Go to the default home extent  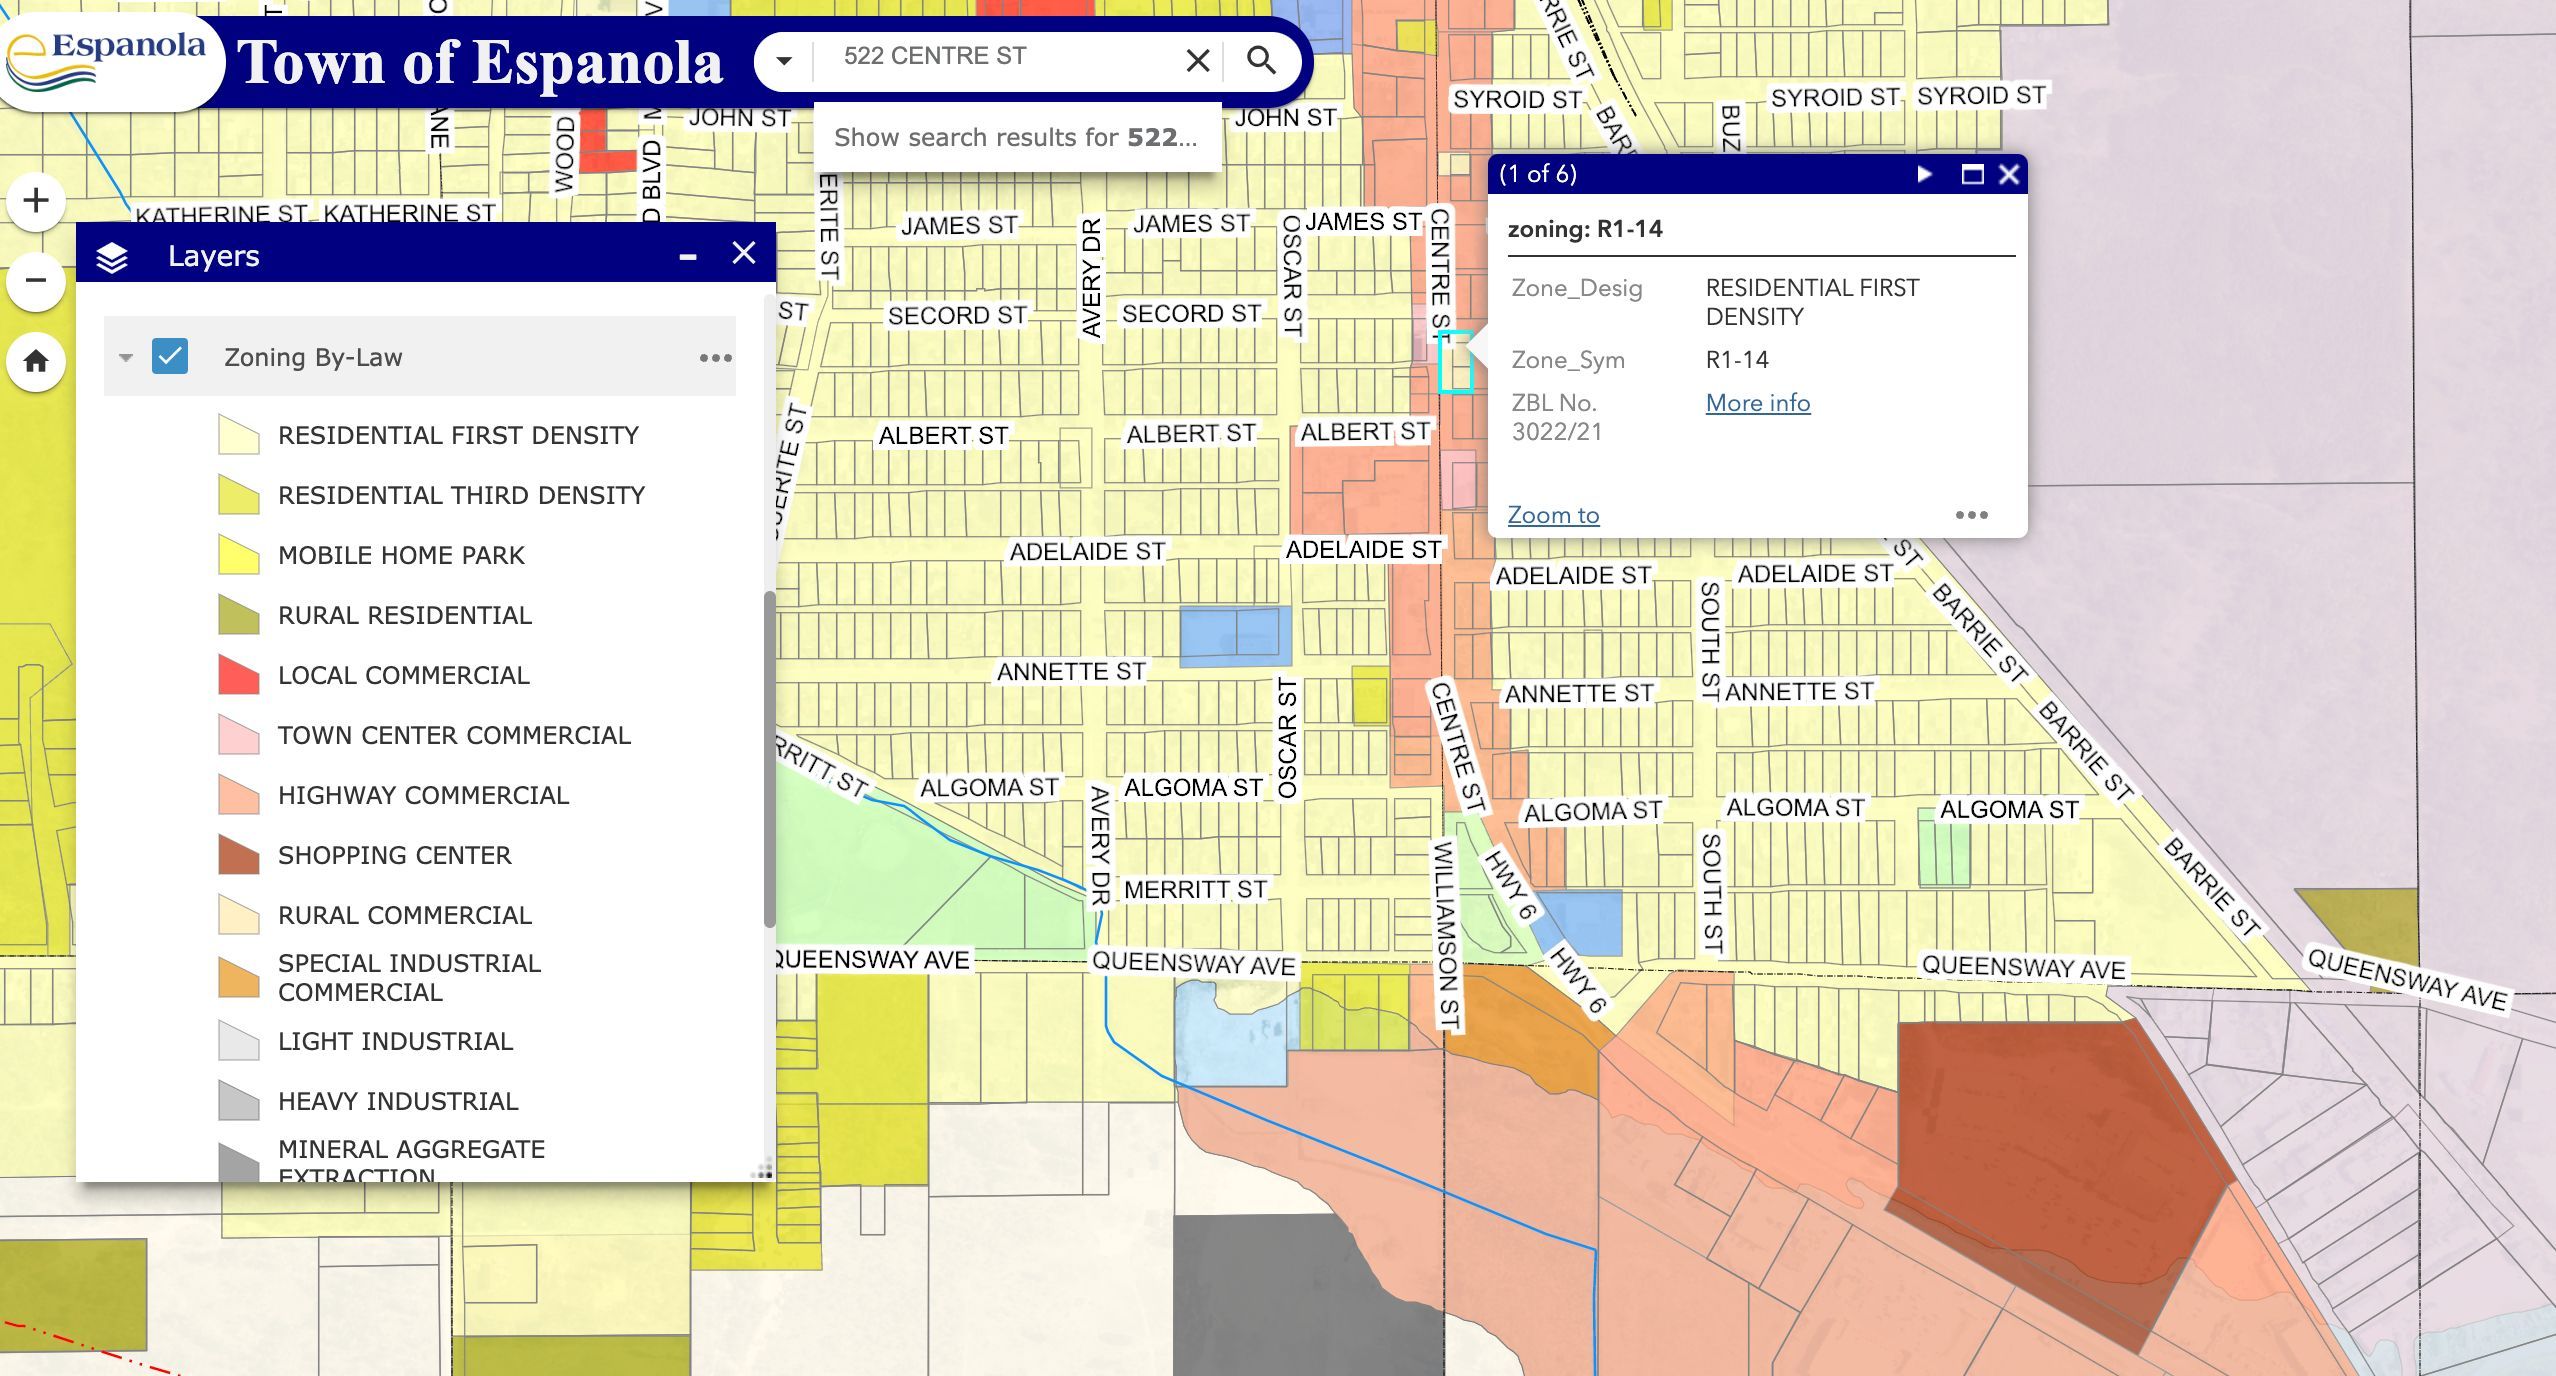coord(36,361)
